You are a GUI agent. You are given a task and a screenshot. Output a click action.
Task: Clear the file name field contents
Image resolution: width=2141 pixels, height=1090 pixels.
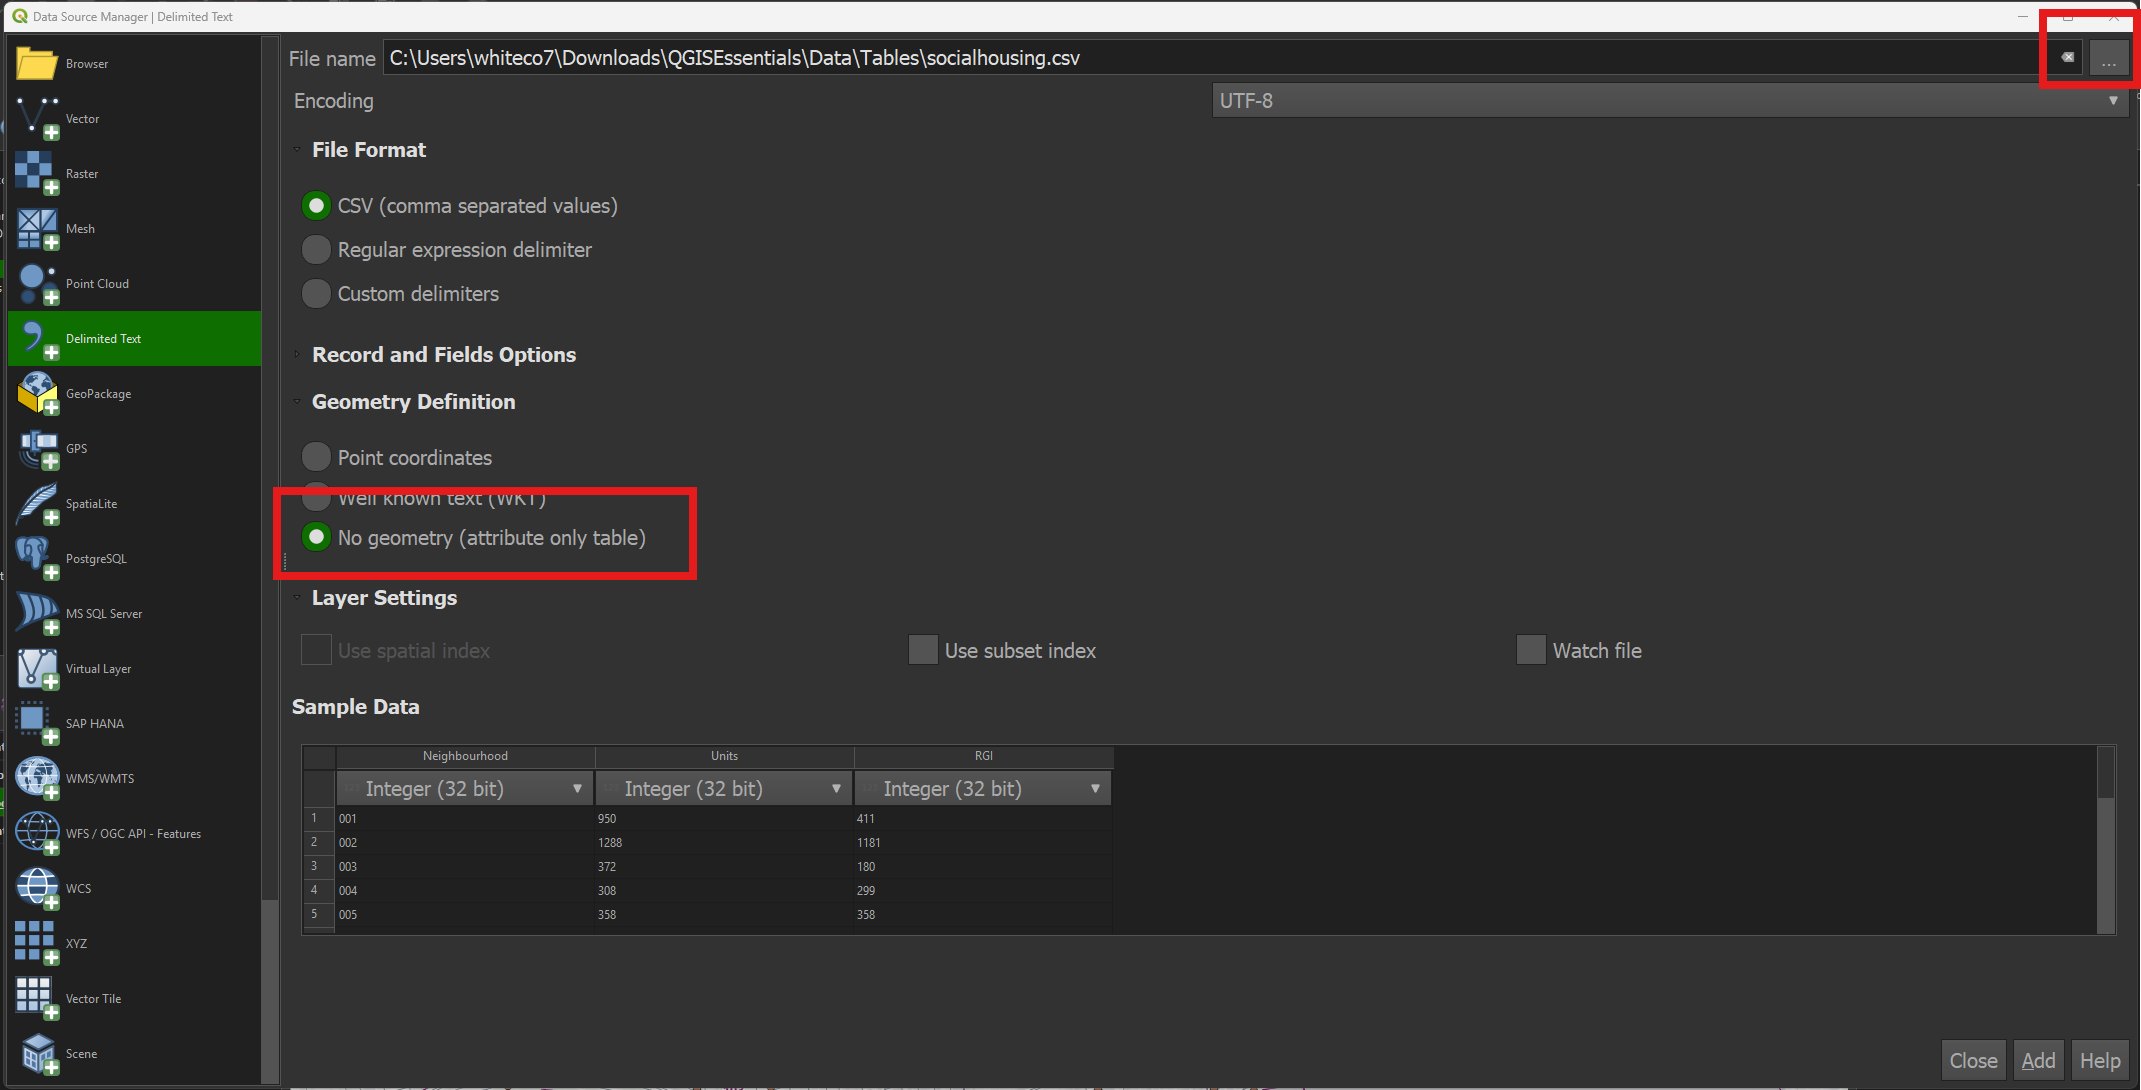pyautogui.click(x=2067, y=57)
